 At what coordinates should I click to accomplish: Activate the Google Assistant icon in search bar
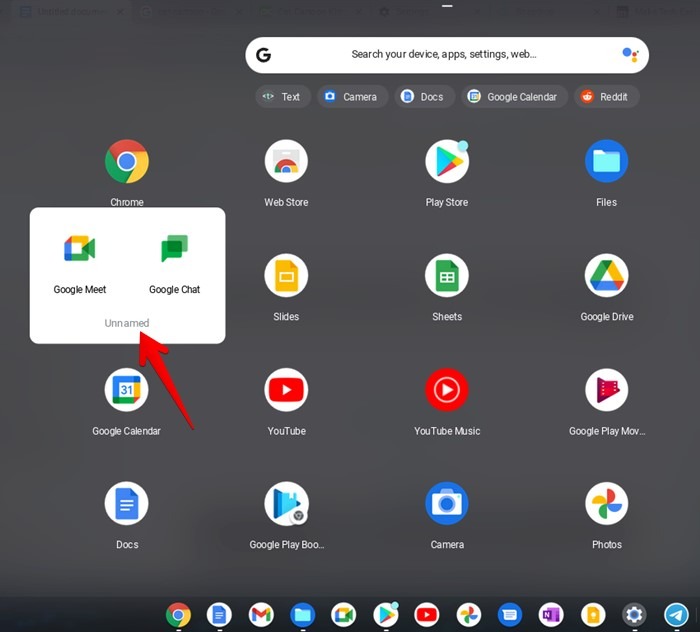630,55
